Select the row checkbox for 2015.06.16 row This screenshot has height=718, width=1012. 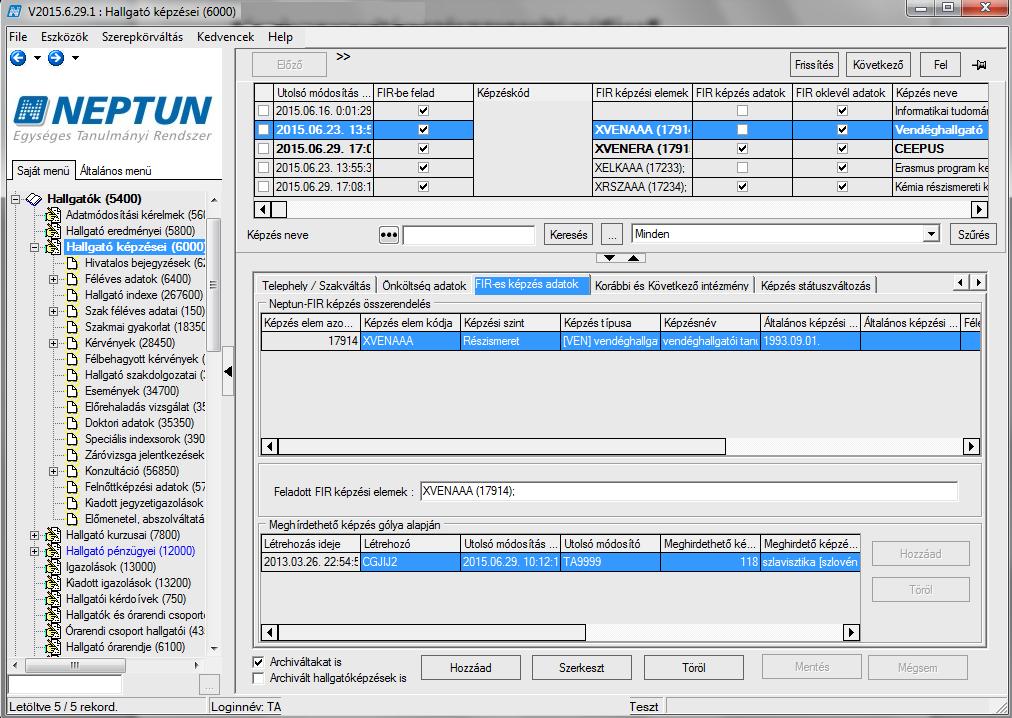point(263,111)
